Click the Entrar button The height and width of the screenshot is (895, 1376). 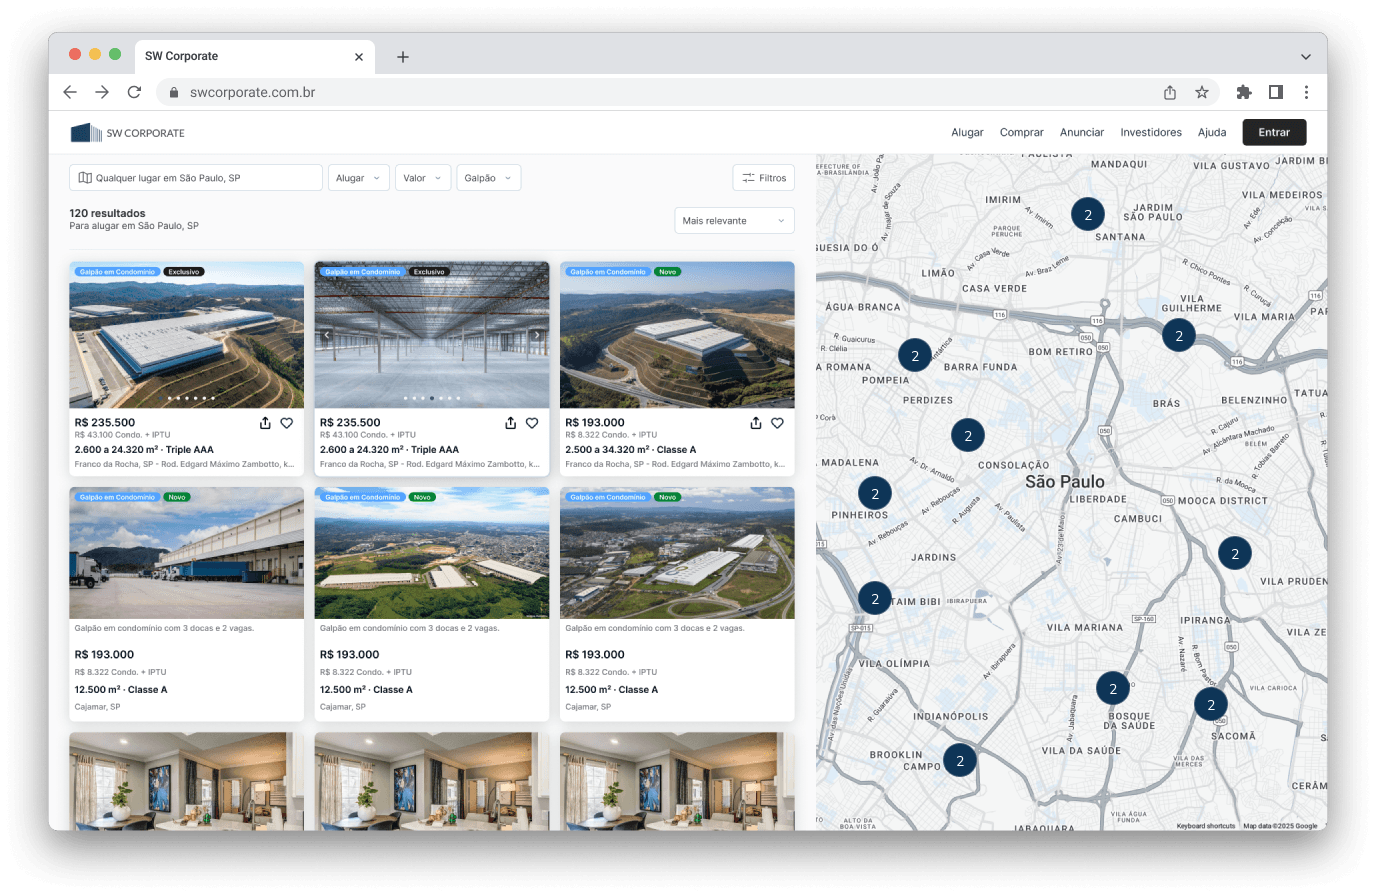[x=1274, y=133]
